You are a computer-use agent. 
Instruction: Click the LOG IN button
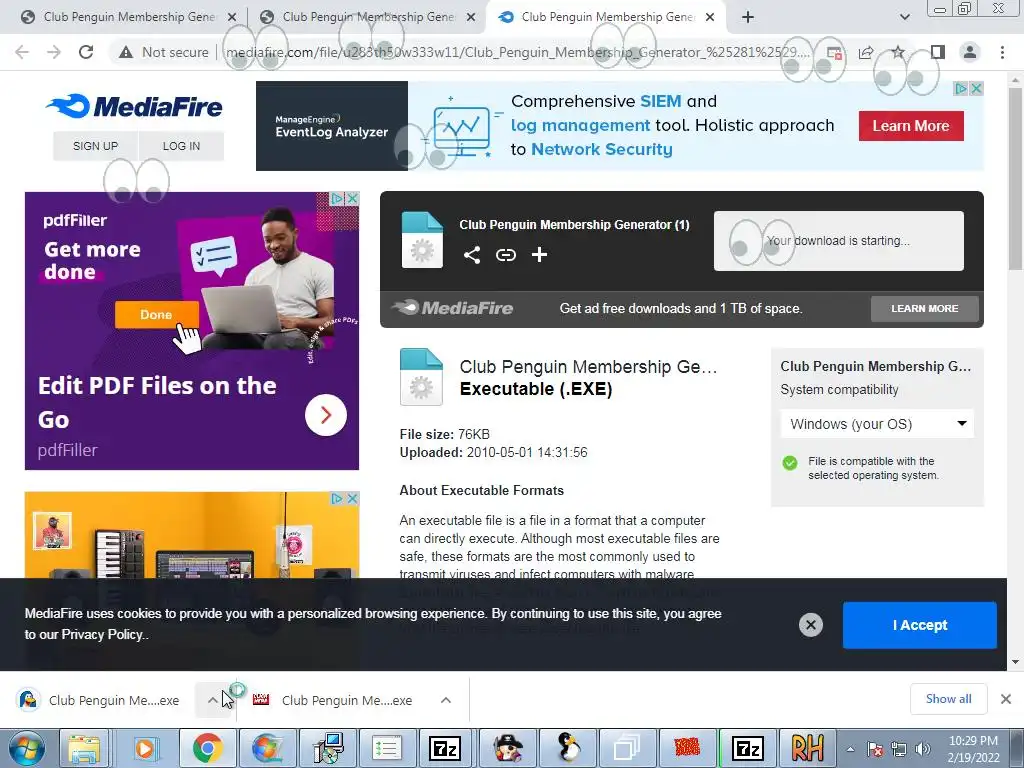182,146
